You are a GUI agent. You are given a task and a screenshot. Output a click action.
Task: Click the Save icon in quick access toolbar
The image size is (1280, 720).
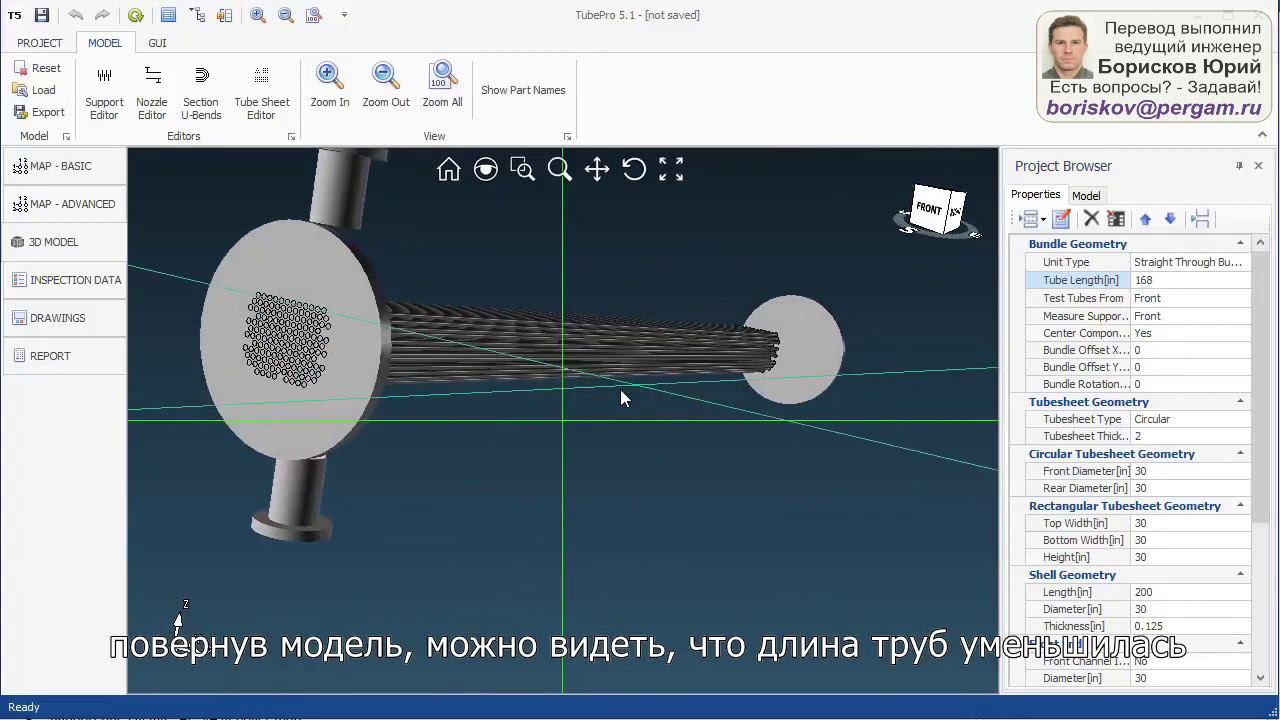(41, 15)
